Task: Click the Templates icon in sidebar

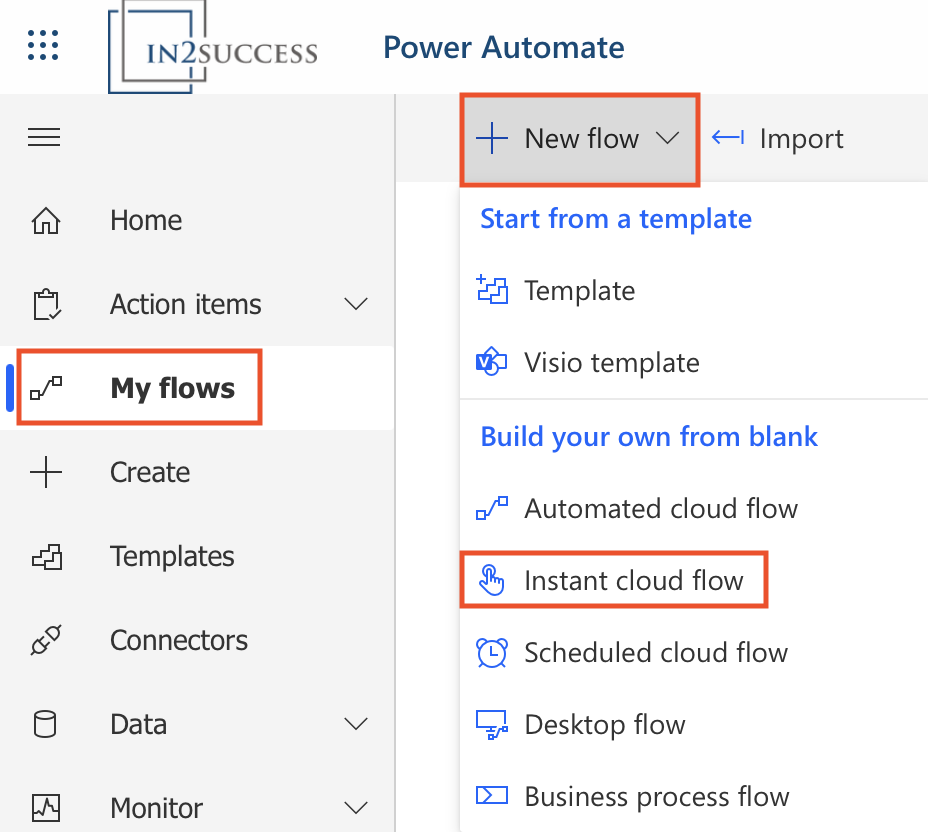Action: pos(47,557)
